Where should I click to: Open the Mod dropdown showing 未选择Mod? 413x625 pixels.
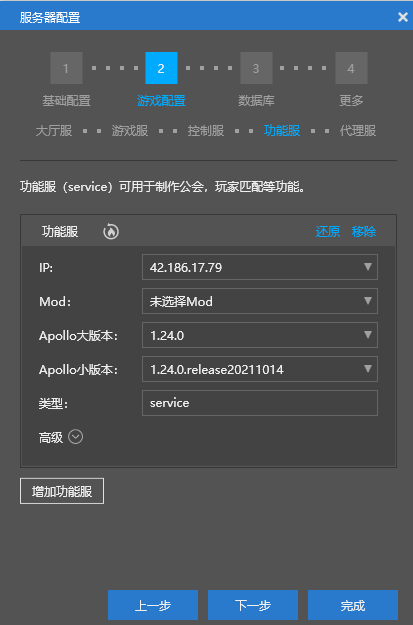(x=260, y=301)
